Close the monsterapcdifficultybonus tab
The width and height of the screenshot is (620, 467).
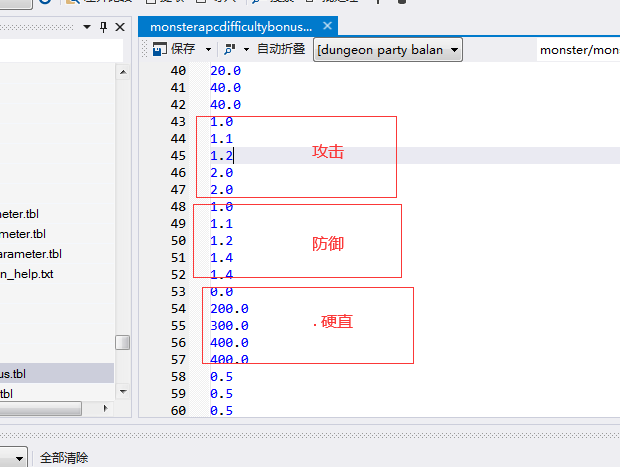click(x=327, y=26)
